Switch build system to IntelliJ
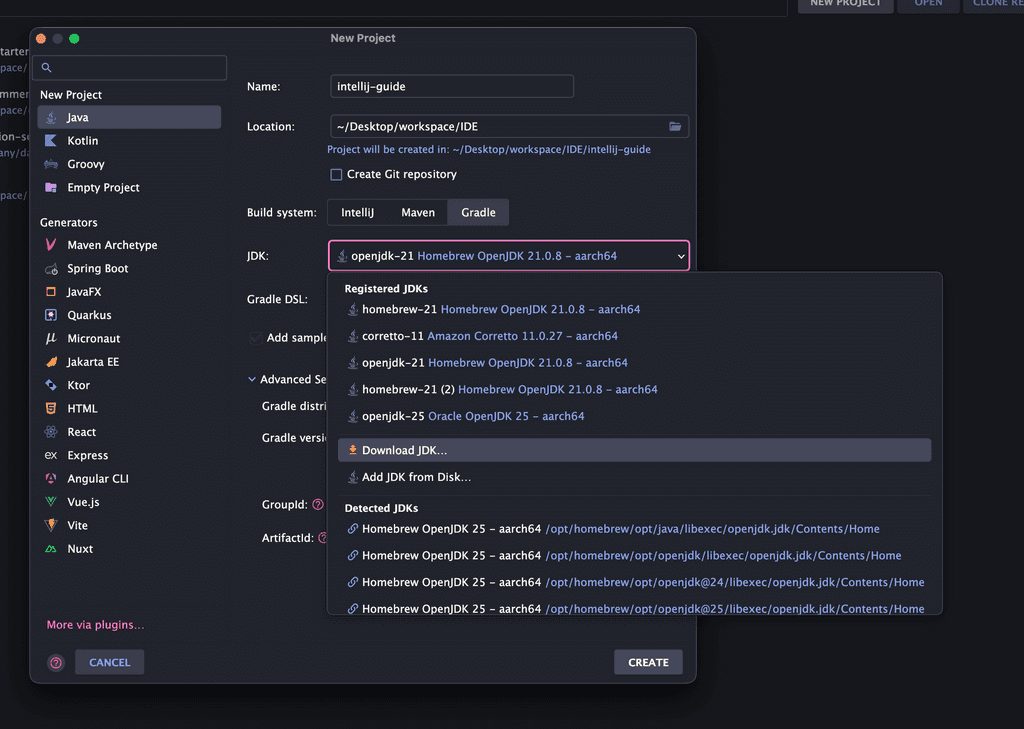Screen dimensions: 1024x729 coord(357,213)
